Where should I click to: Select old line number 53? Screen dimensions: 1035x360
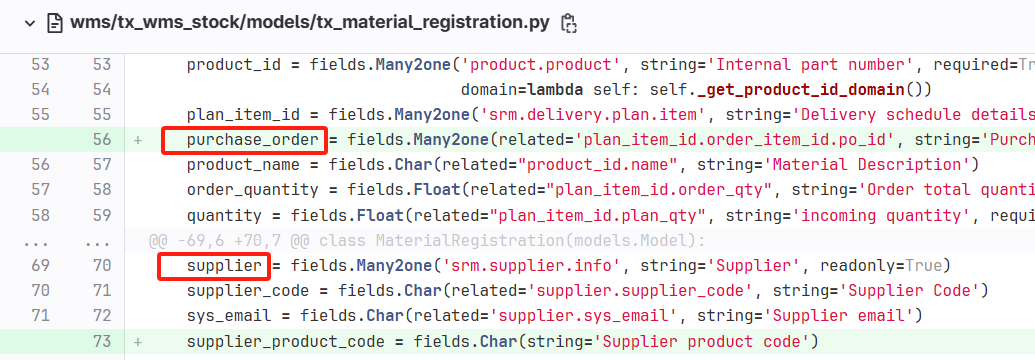(40, 65)
